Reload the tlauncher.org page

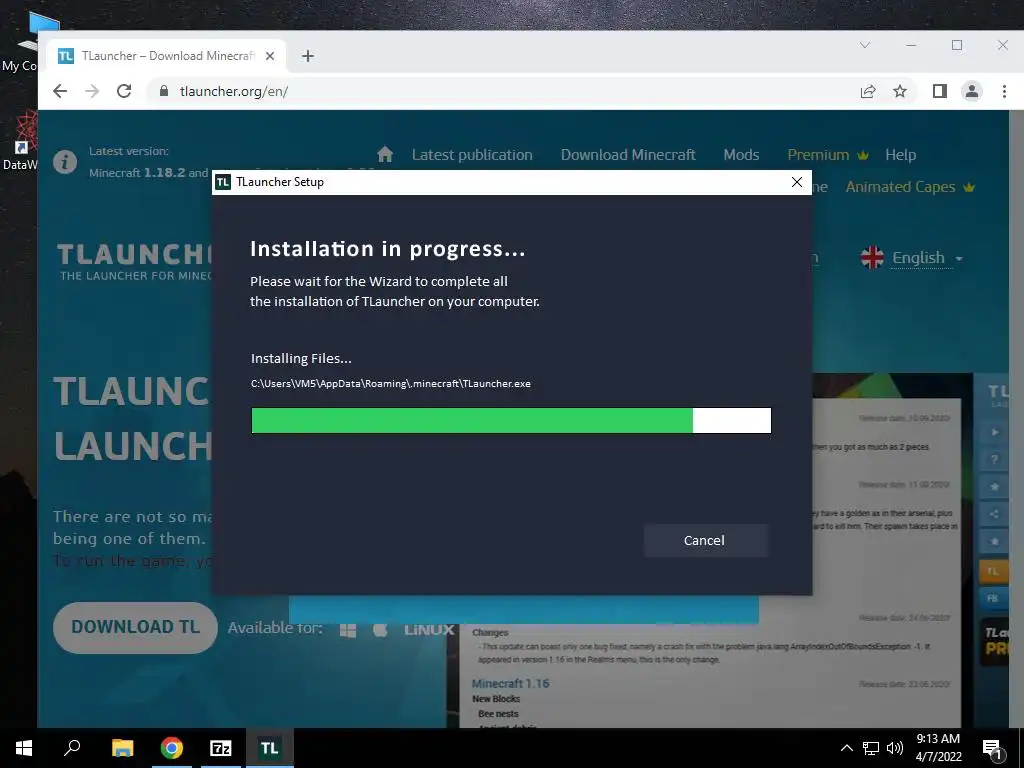point(124,91)
